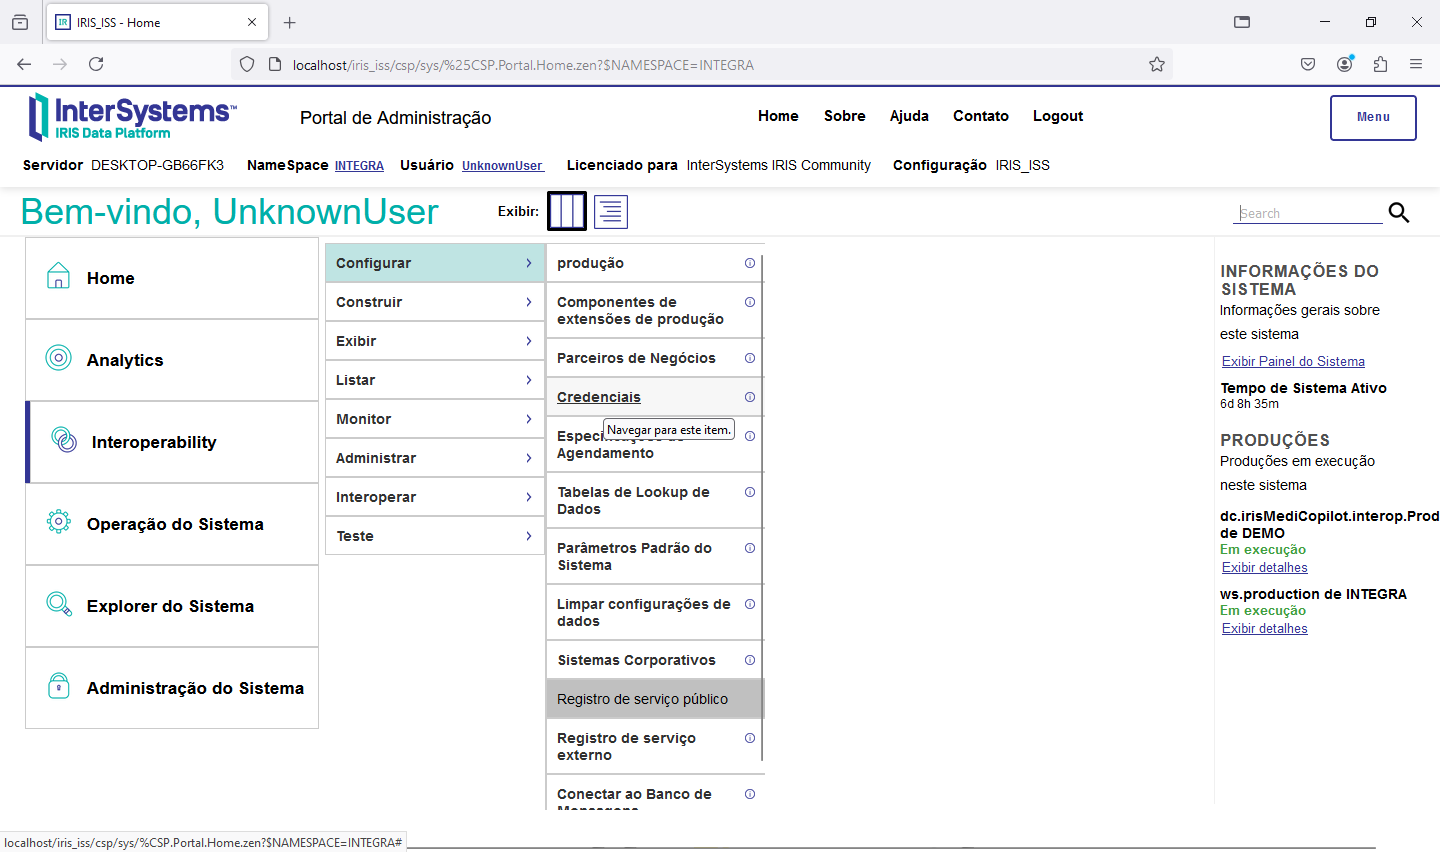Select Registro de serviço público item
Screen dimensions: 1440x852
(x=642, y=699)
